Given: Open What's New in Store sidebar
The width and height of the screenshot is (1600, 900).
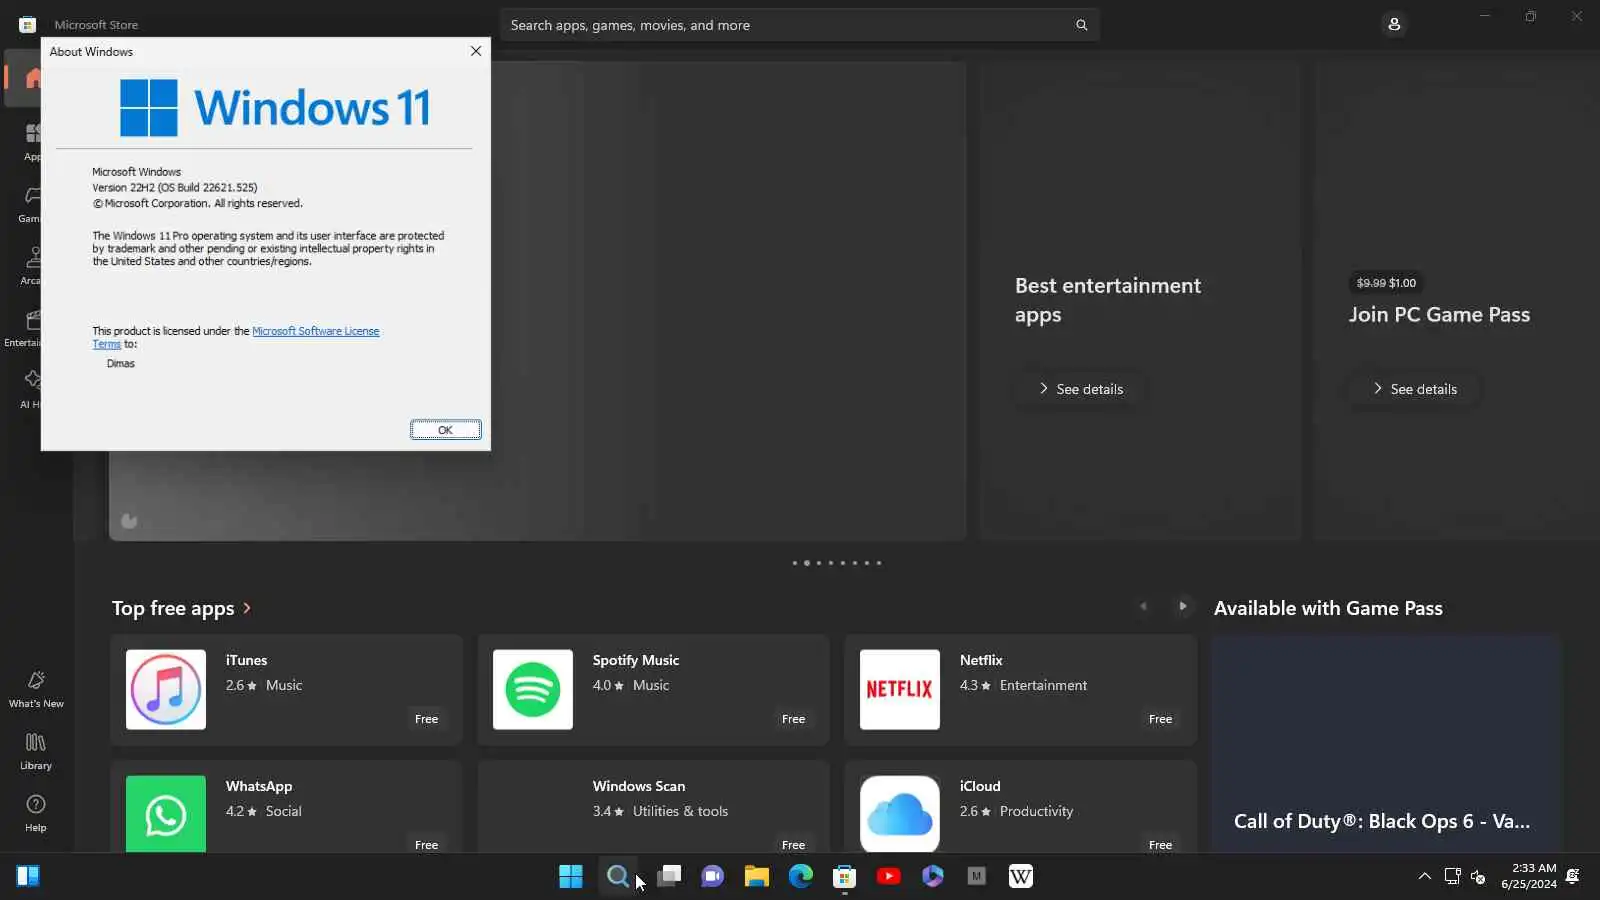Looking at the screenshot, I should [36, 689].
